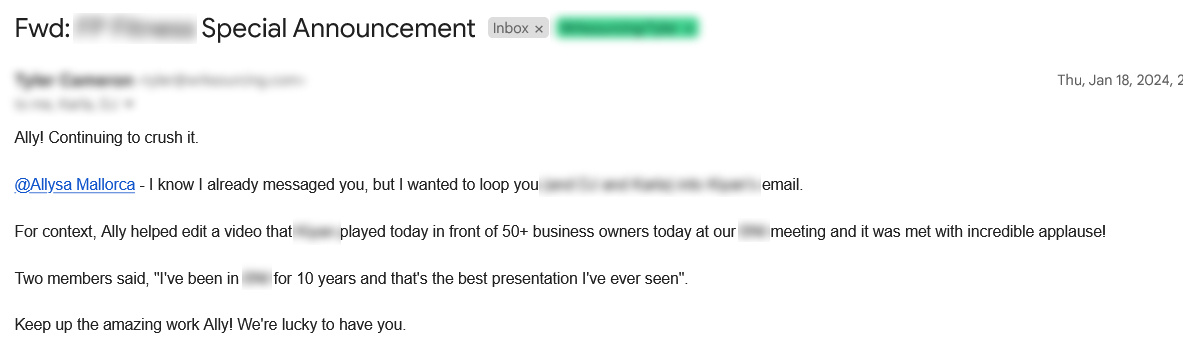Click line "Ally! Continuing to crush it."

pos(106,138)
